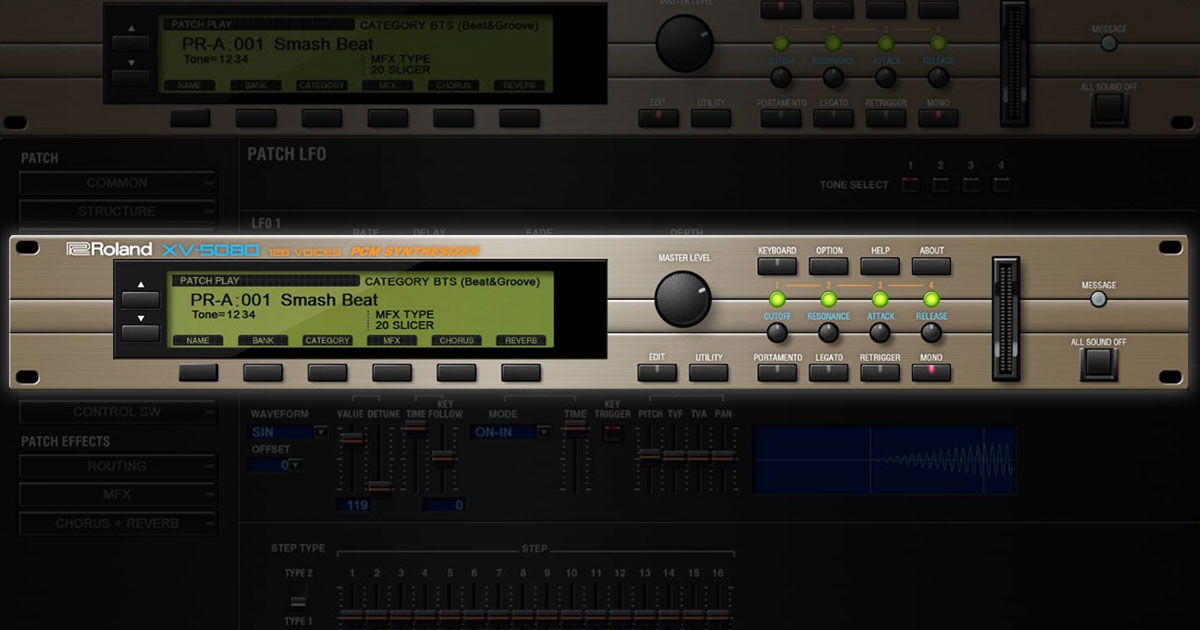This screenshot has width=1200, height=630.
Task: Enable the Portamento switch
Action: pyautogui.click(x=777, y=372)
